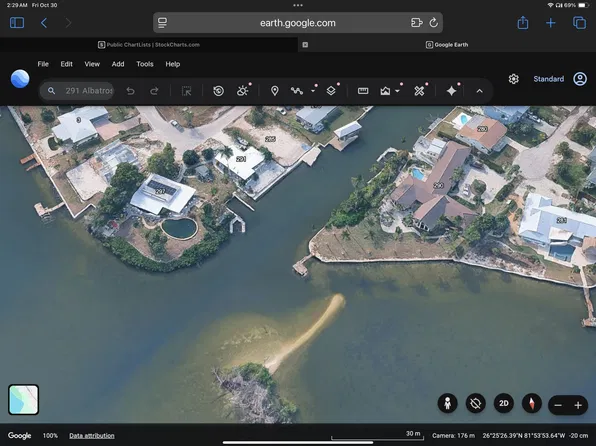Collapse the toolbar with the chevron
596x446 pixels.
click(x=479, y=91)
